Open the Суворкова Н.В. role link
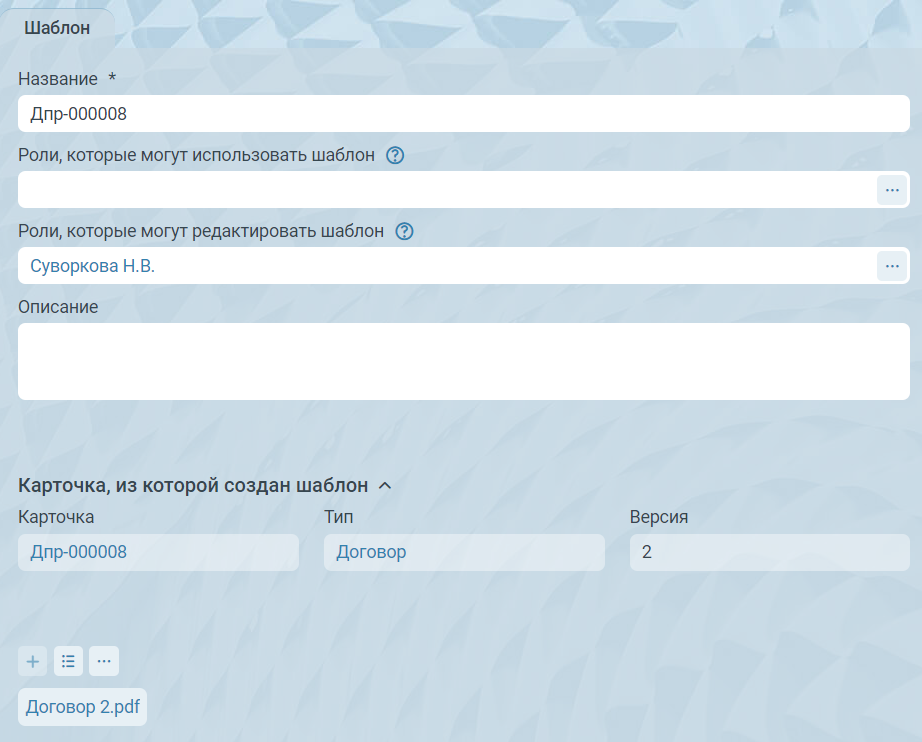The width and height of the screenshot is (922, 742). pyautogui.click(x=93, y=266)
